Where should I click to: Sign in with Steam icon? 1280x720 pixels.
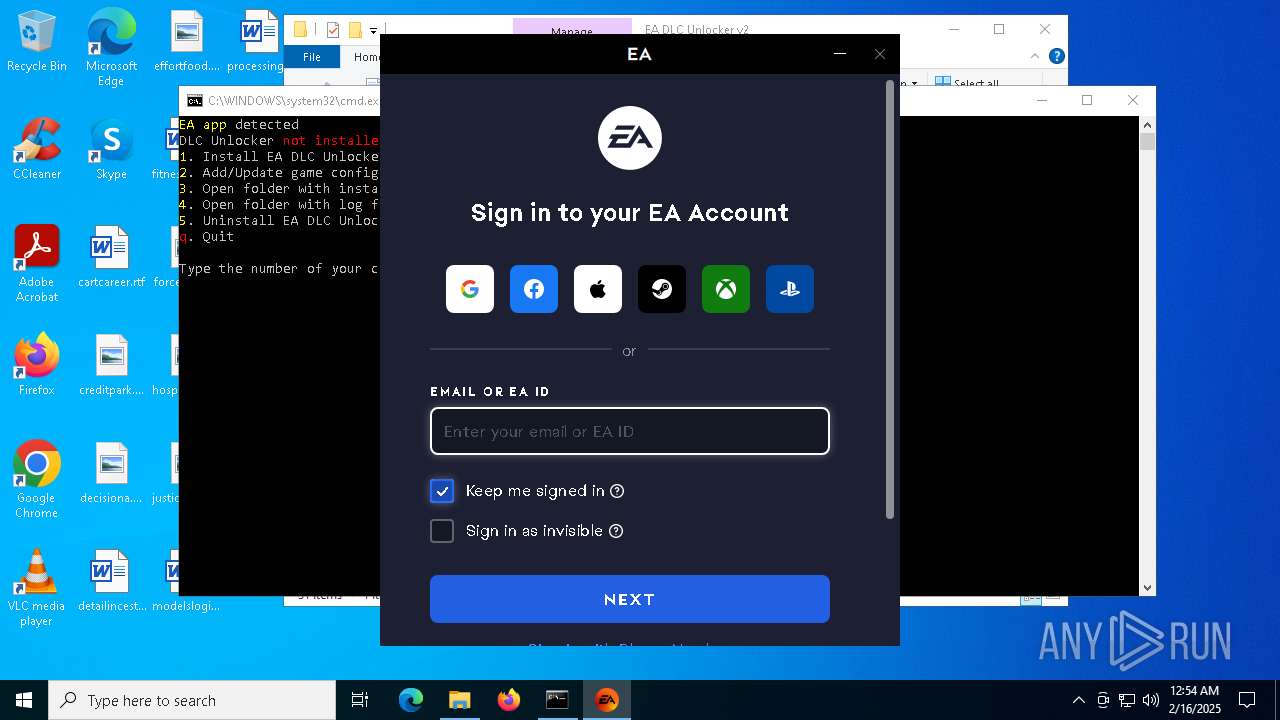662,289
